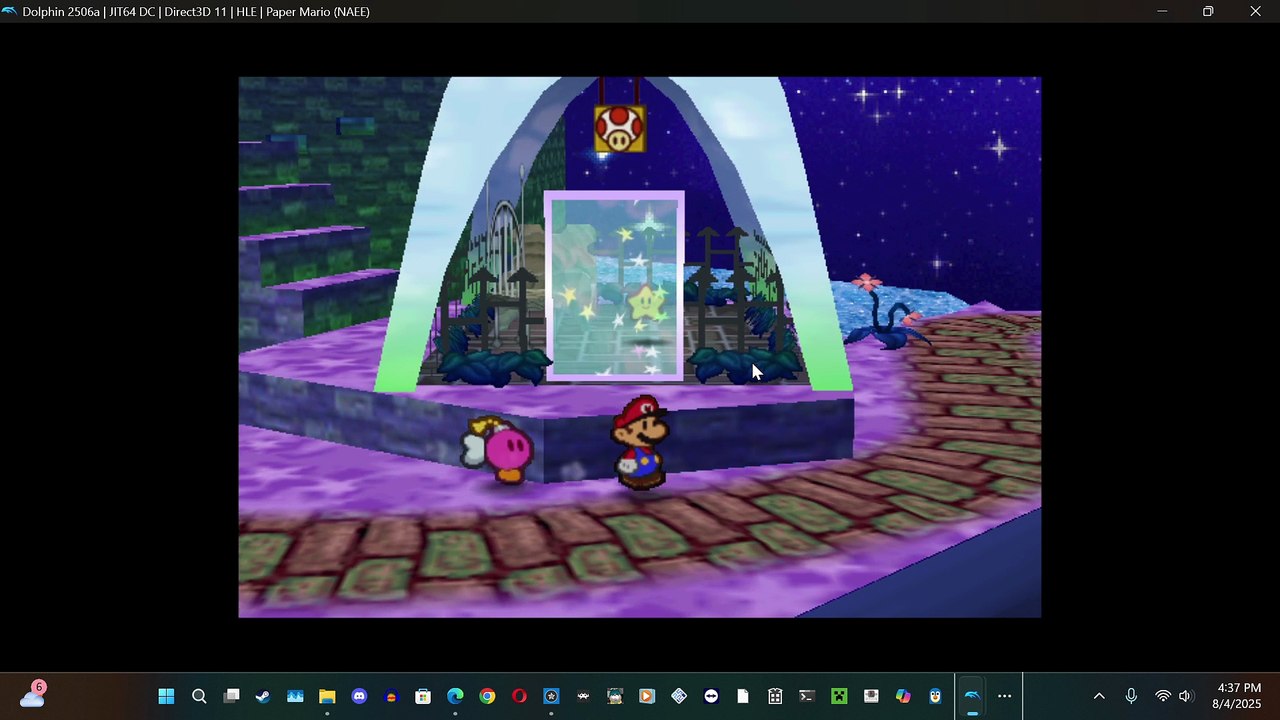The height and width of the screenshot is (720, 1280).
Task: Click the Toad House sign block
Action: point(620,129)
